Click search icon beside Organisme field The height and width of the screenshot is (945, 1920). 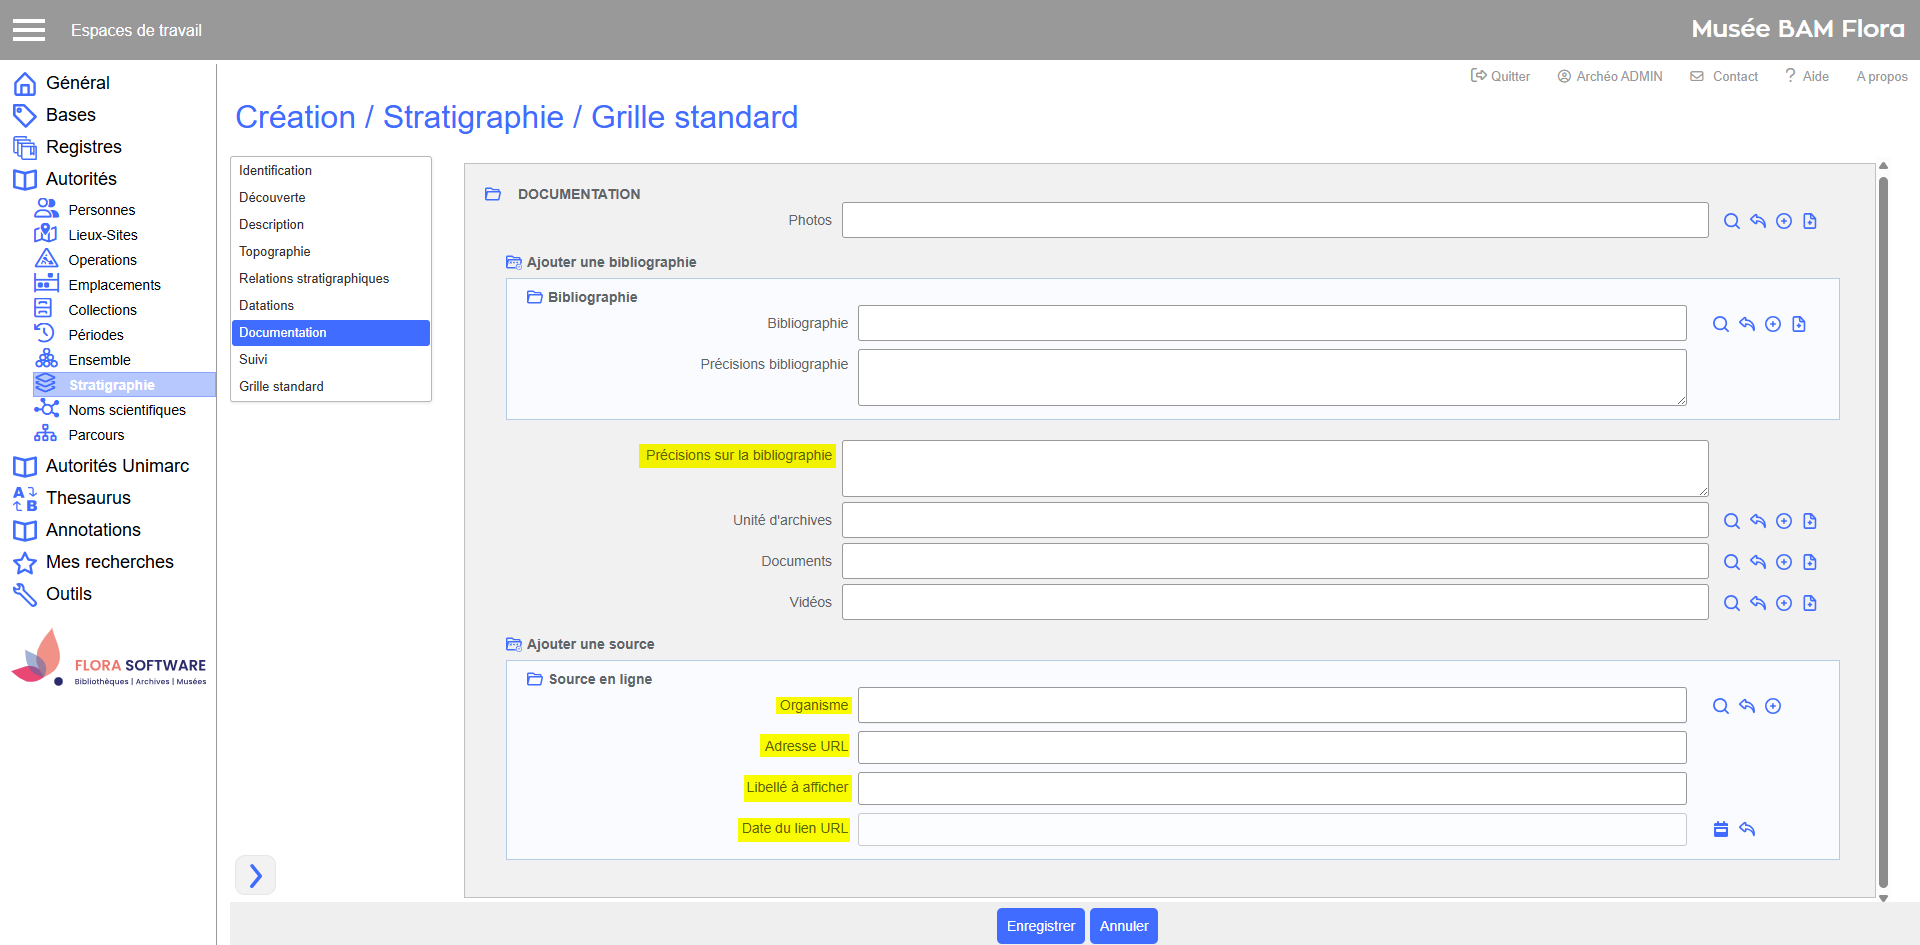point(1720,706)
